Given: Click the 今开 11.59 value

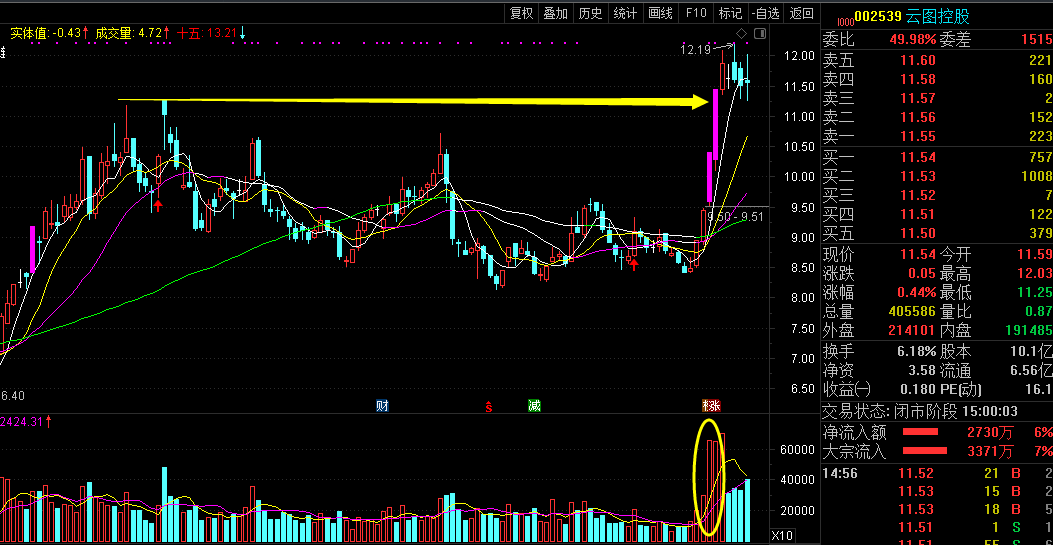Looking at the screenshot, I should [x=1035, y=254].
